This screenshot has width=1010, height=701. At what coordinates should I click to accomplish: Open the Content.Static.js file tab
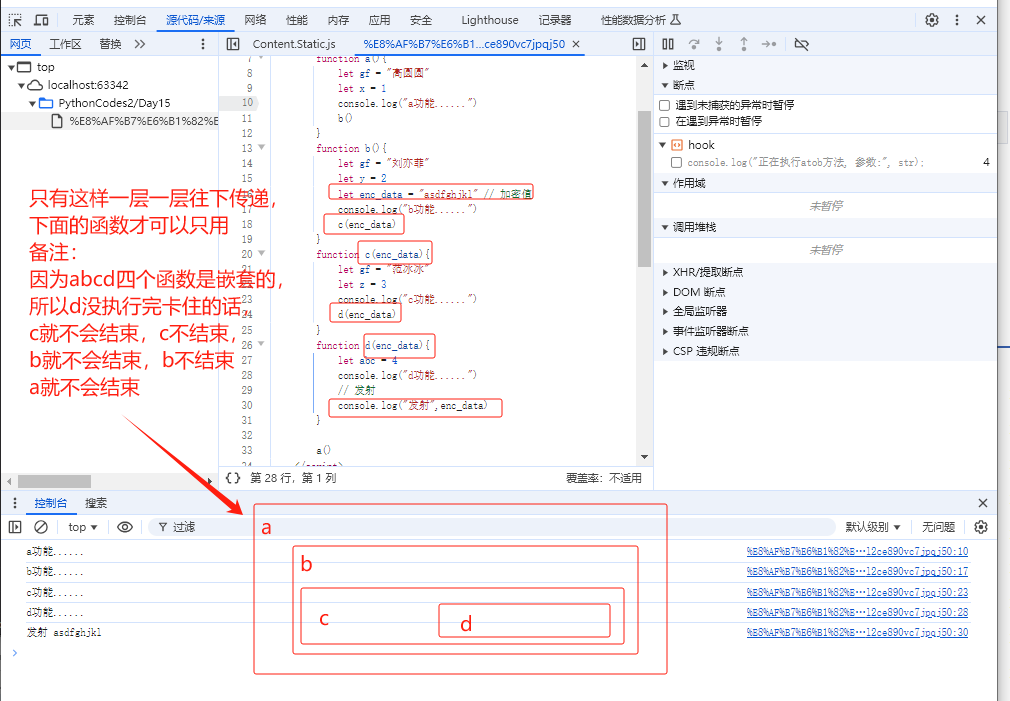pos(294,44)
